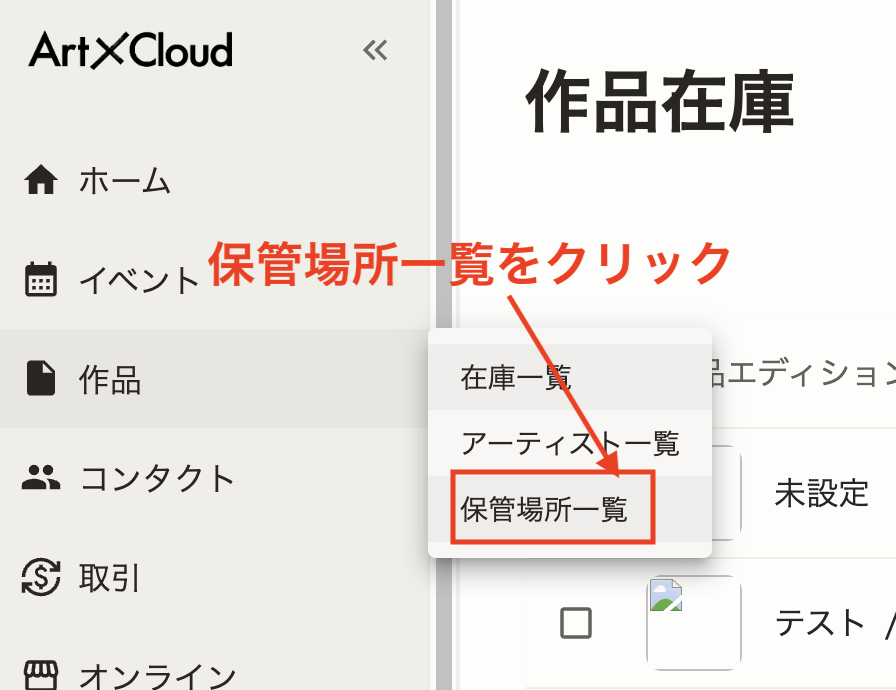Click the people icon for コンタクト
The image size is (896, 690).
click(x=41, y=478)
